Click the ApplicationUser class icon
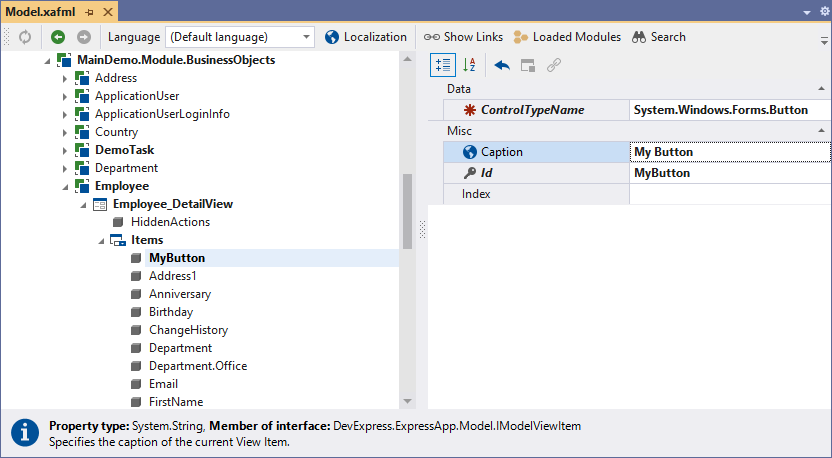The height and width of the screenshot is (458, 832). tap(82, 96)
